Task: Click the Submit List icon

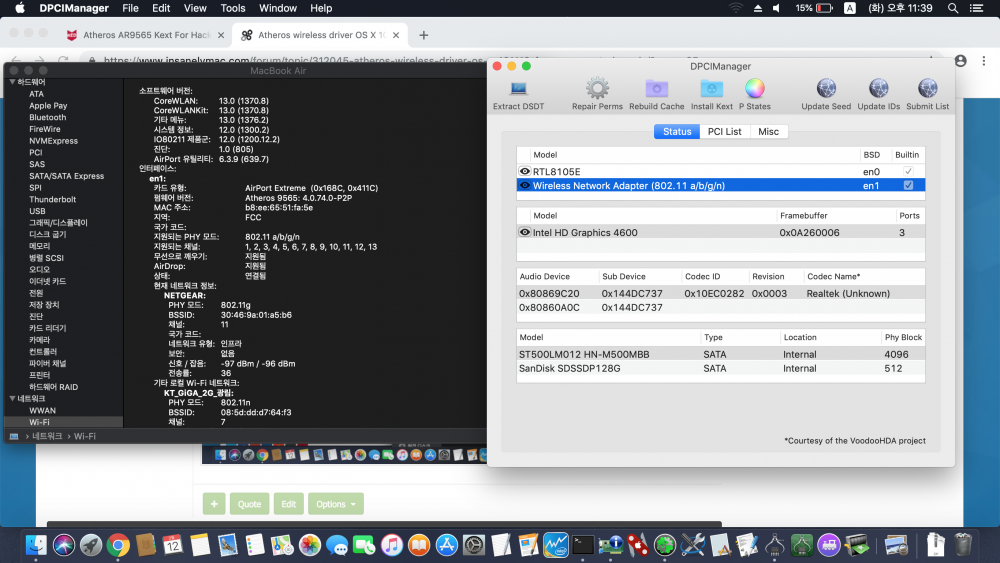Action: pos(927,89)
